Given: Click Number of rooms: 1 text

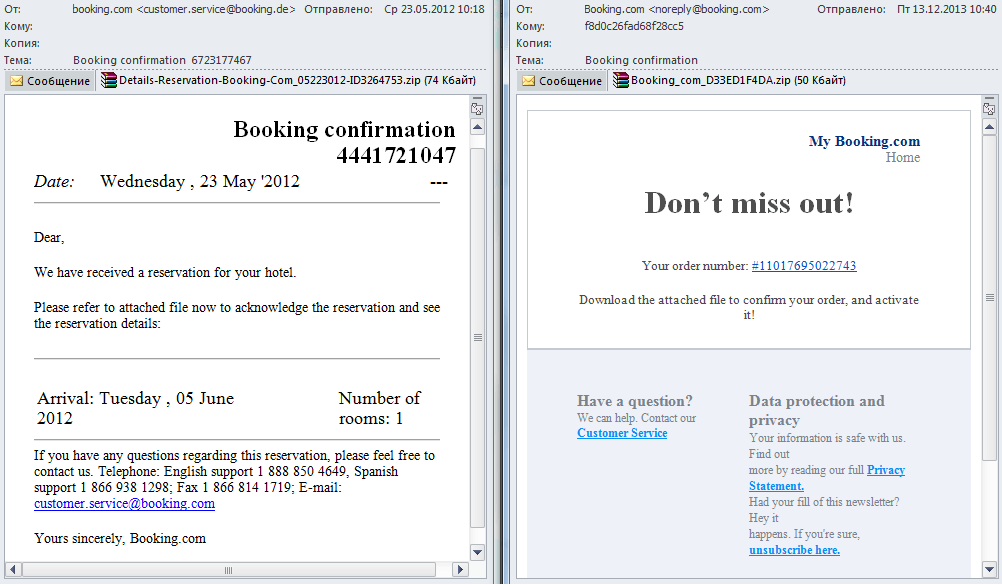Looking at the screenshot, I should [379, 408].
